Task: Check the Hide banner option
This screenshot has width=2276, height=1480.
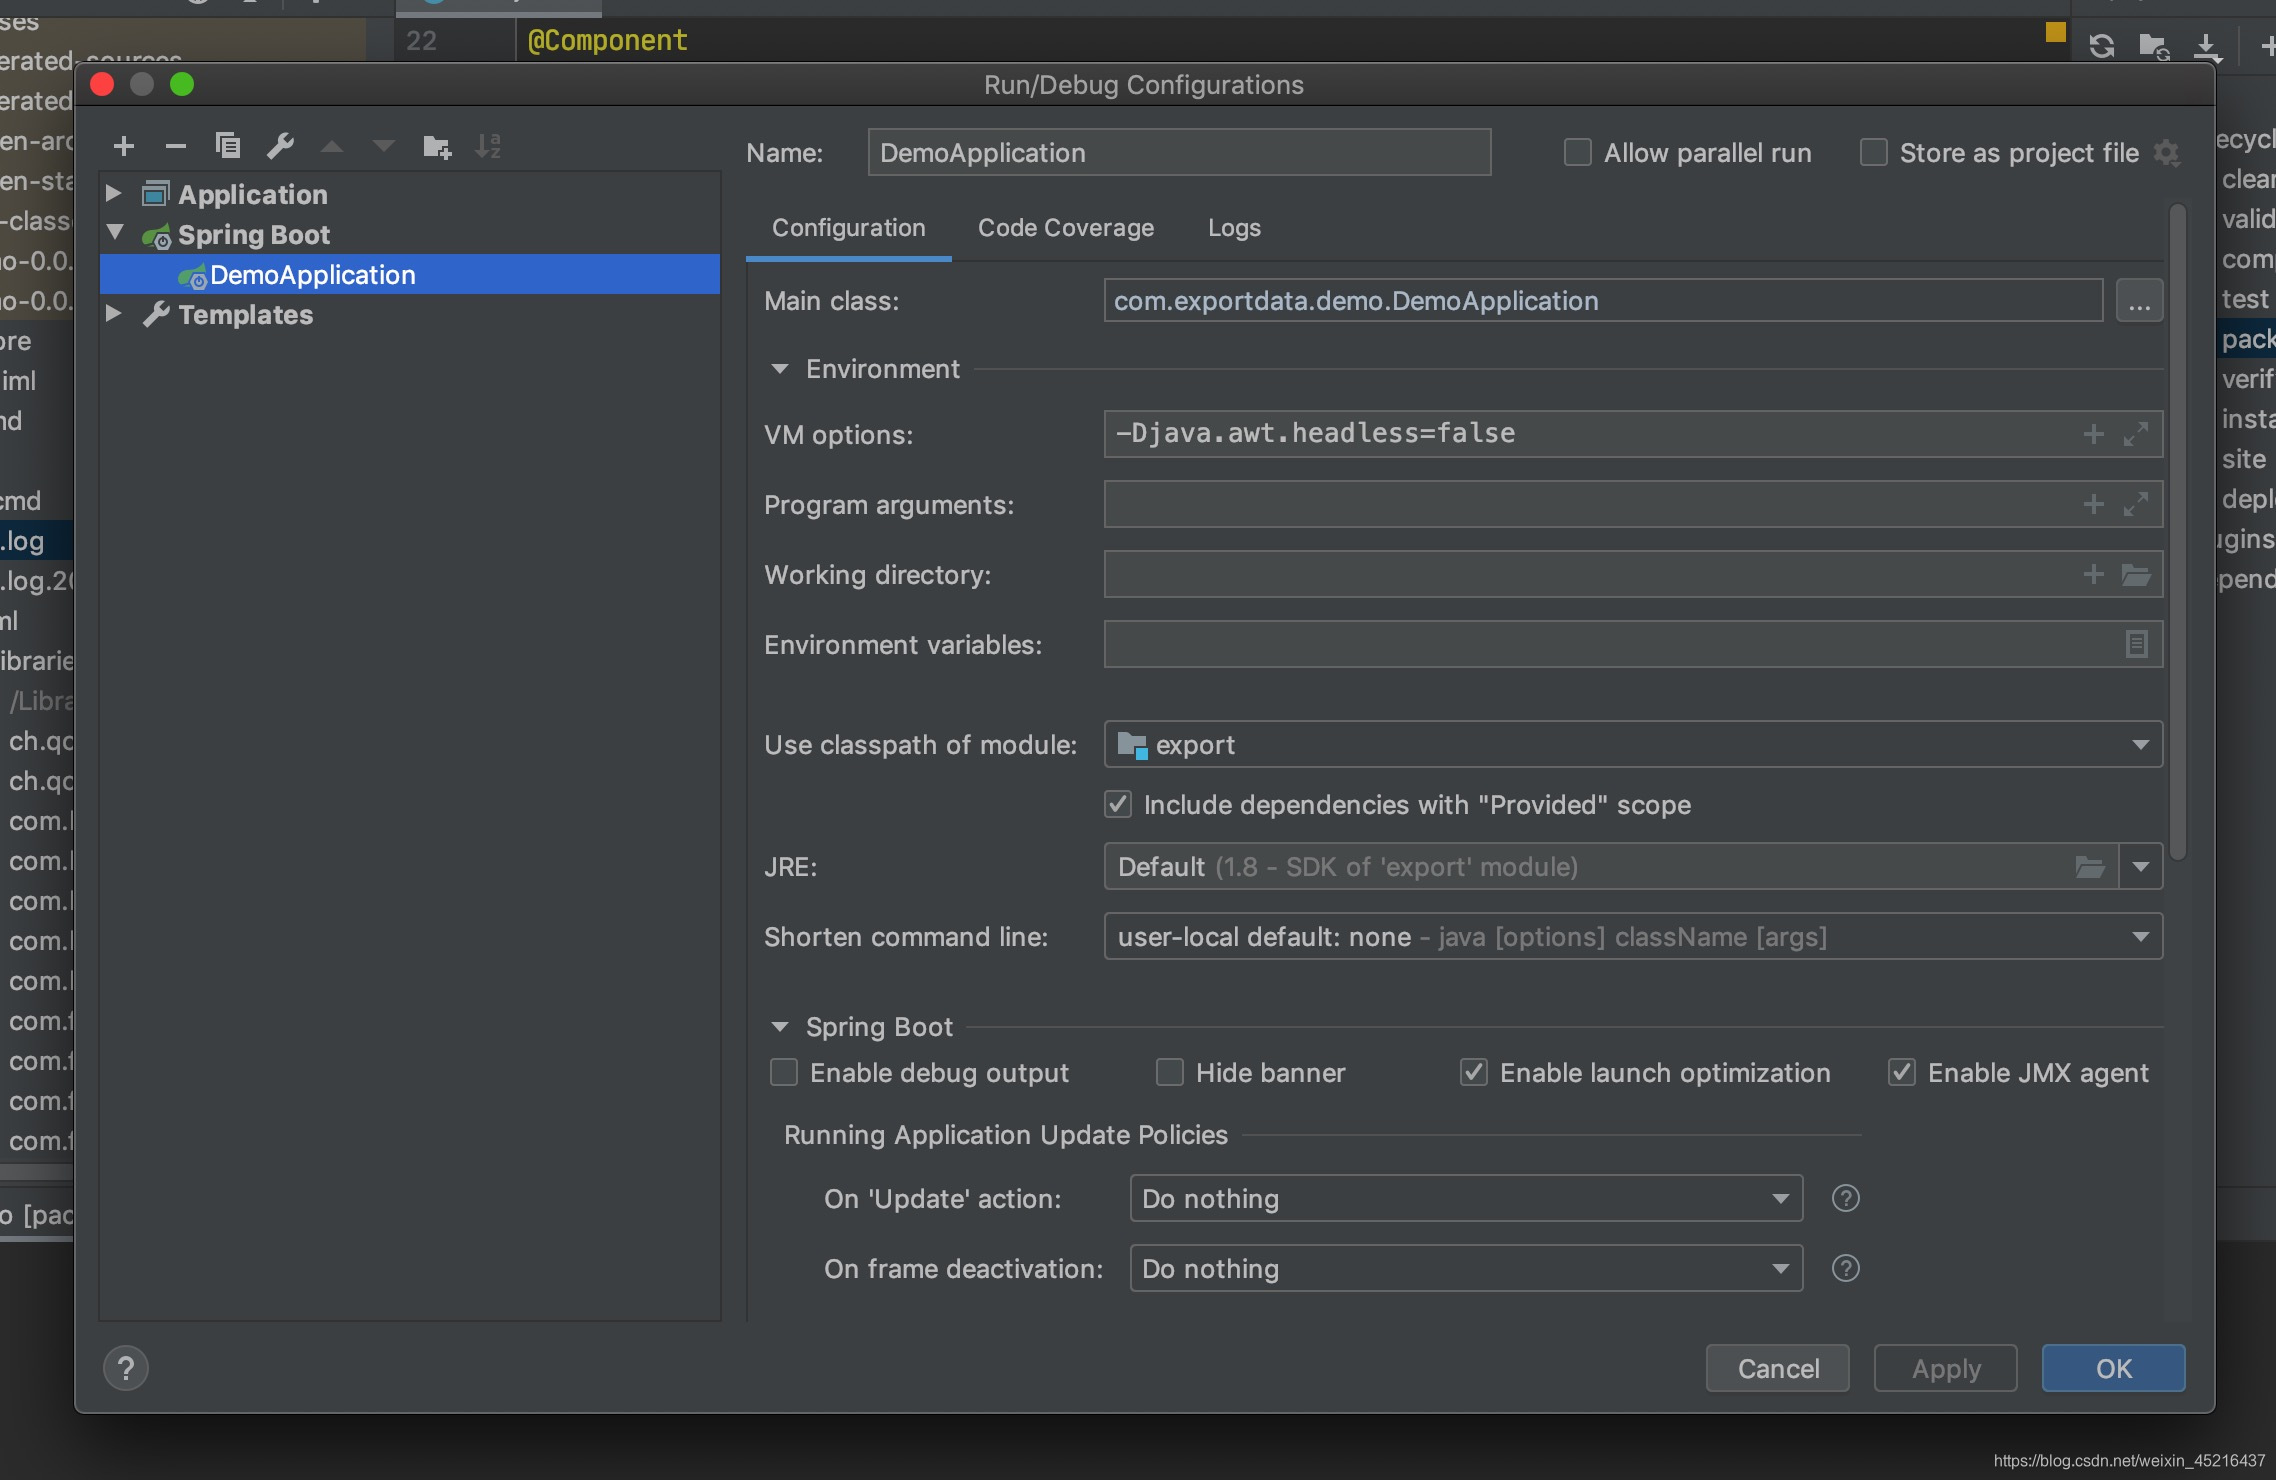Action: [x=1170, y=1073]
